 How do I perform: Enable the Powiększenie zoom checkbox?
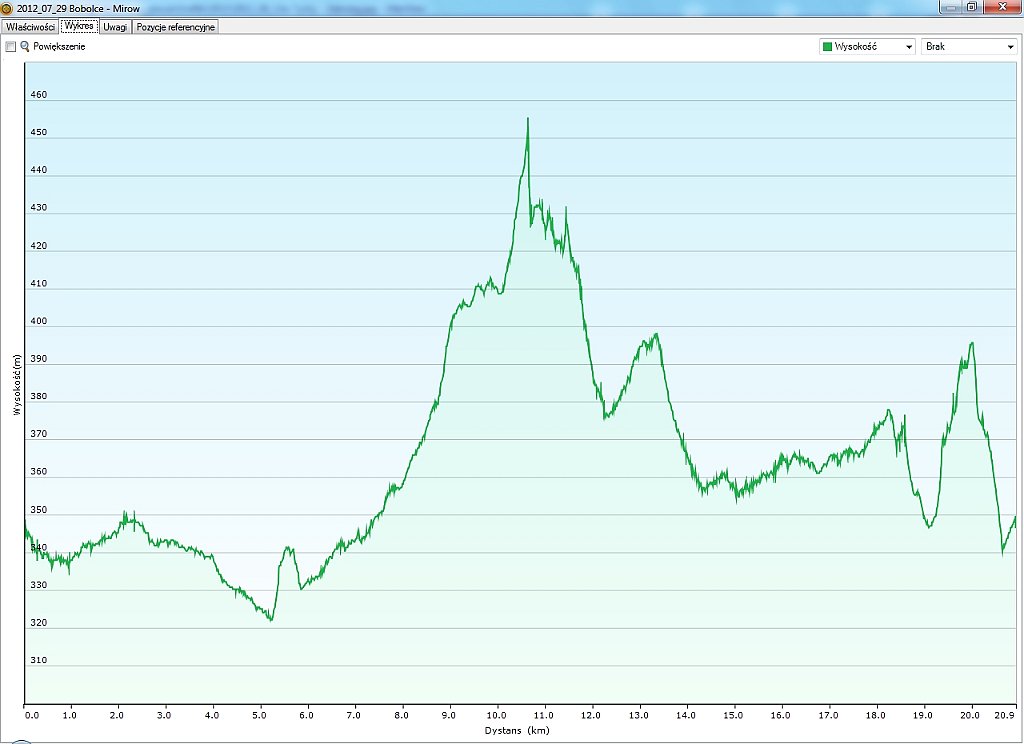pos(11,47)
